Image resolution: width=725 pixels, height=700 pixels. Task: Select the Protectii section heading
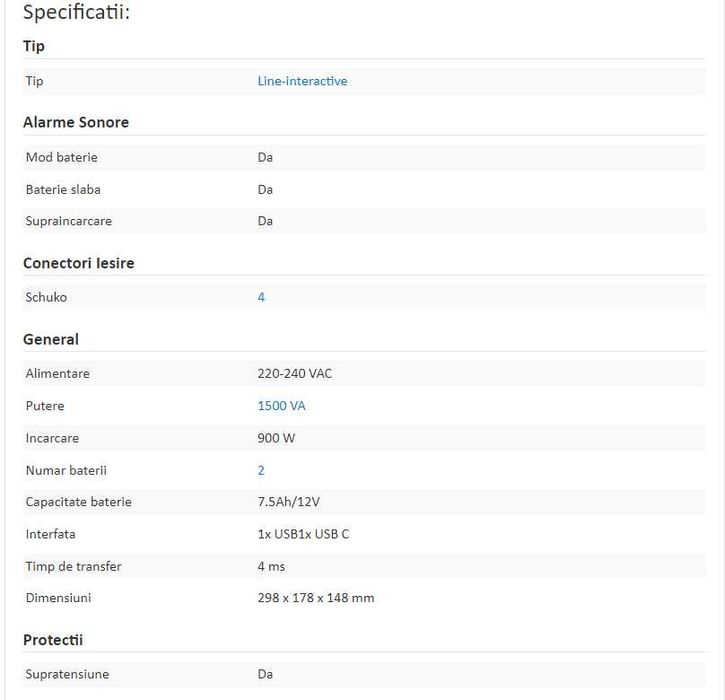click(53, 639)
